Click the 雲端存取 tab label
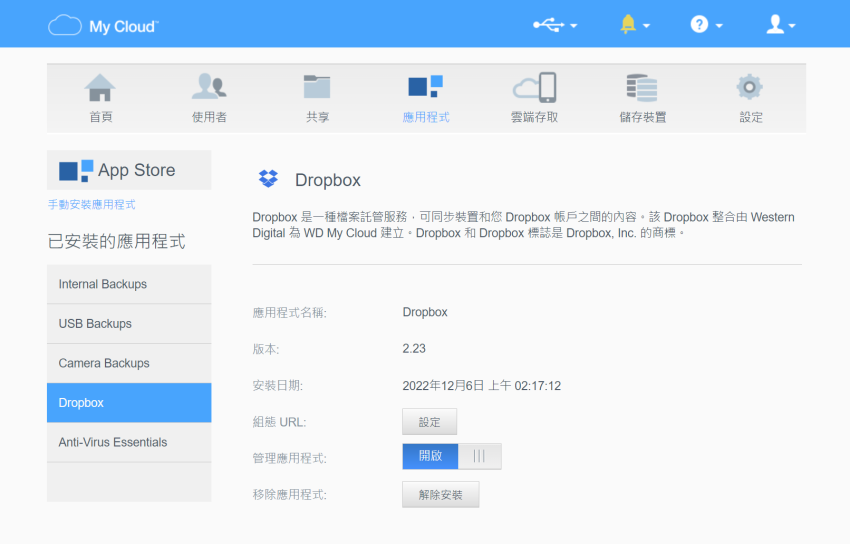Viewport: 850px width, 544px height. coord(535,117)
